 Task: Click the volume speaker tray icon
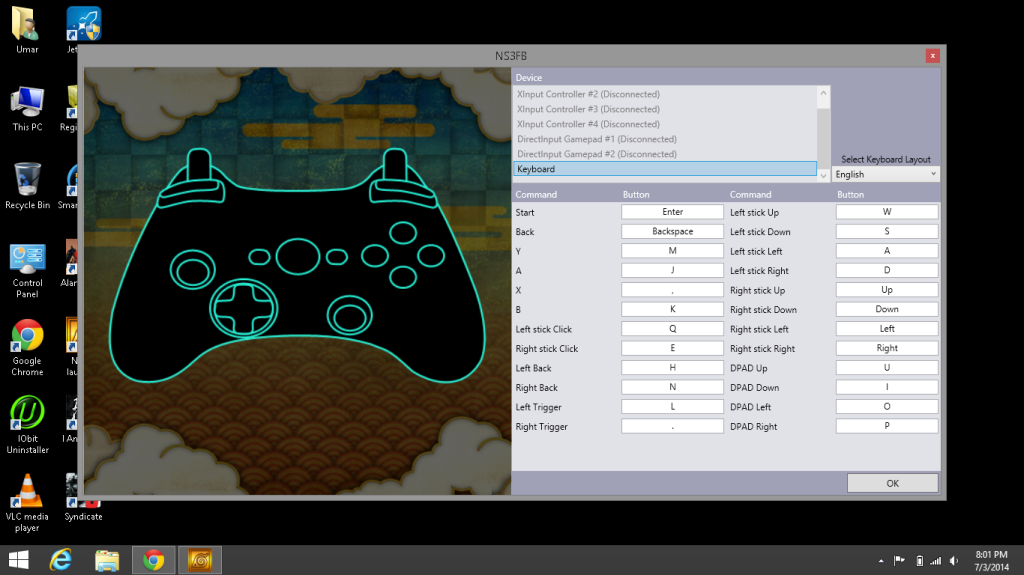954,561
